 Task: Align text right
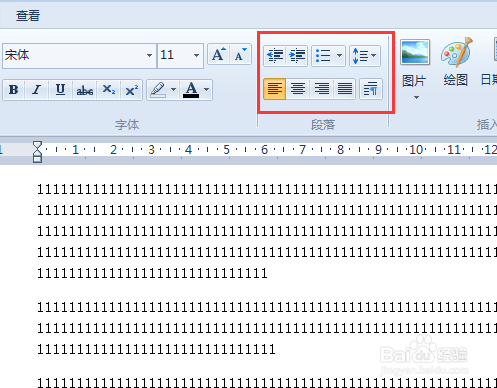tap(322, 89)
